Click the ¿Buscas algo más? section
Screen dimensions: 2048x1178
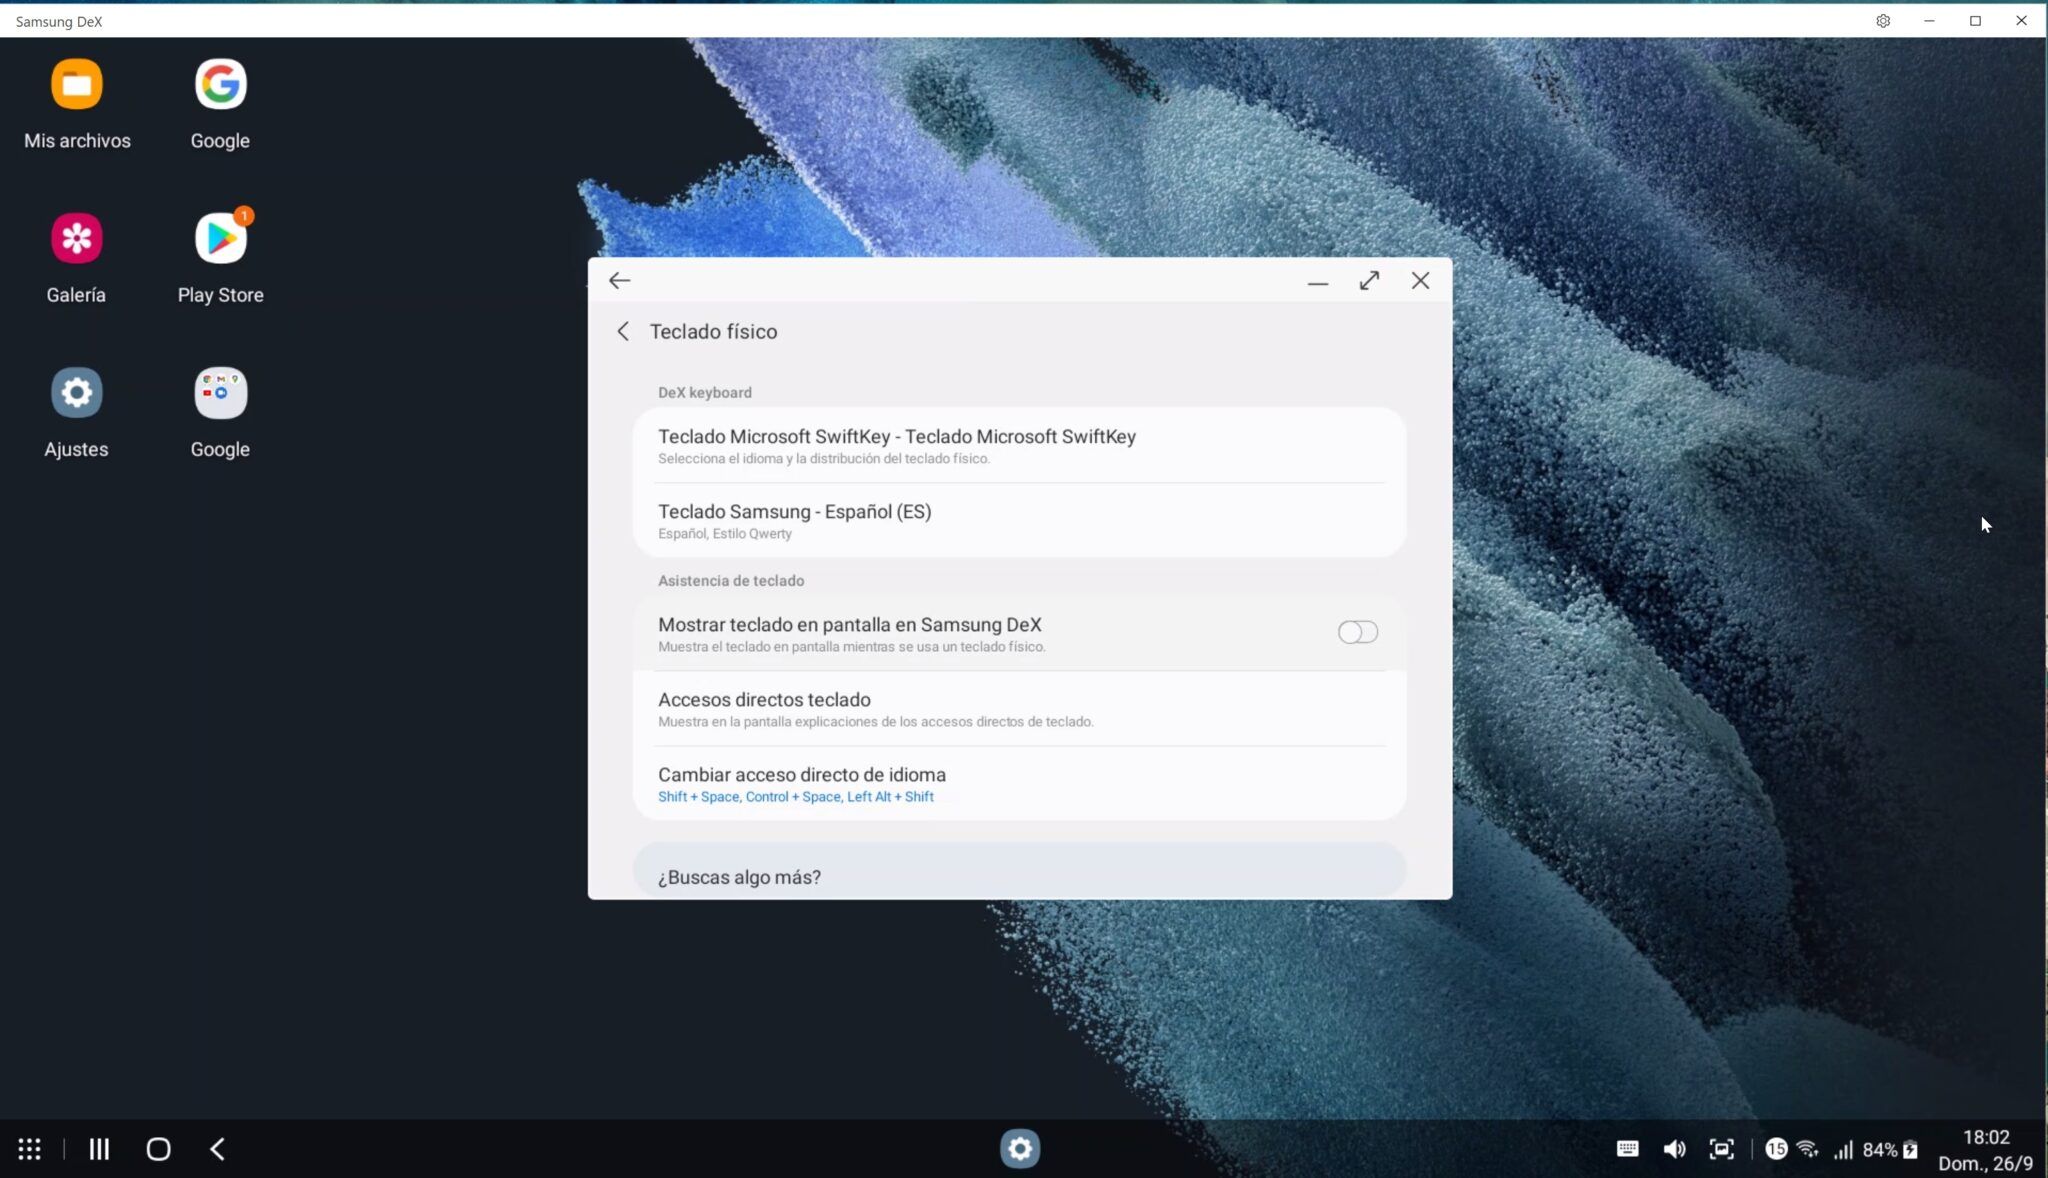(x=1019, y=871)
